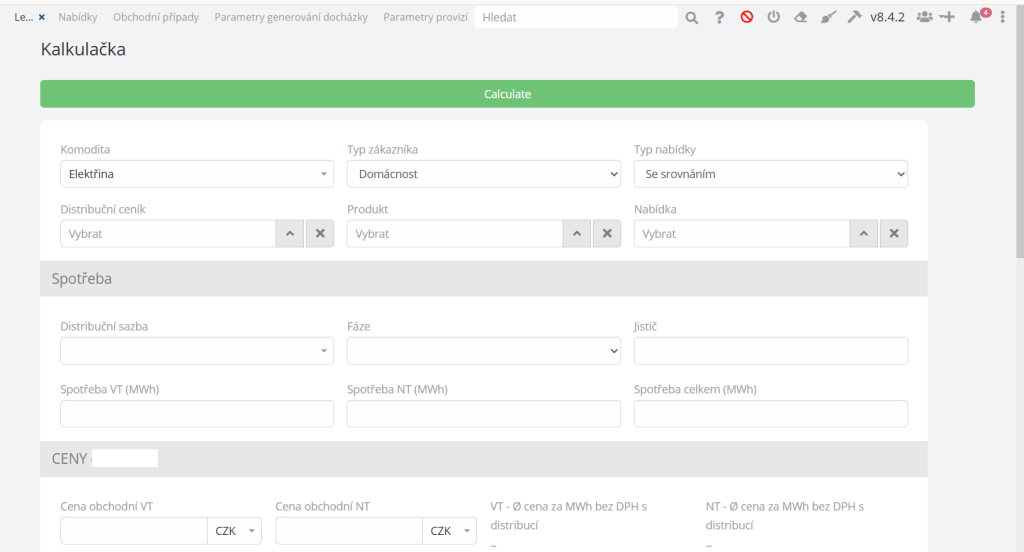Click the Spotřeba VT (MWh) input field

coord(197,414)
